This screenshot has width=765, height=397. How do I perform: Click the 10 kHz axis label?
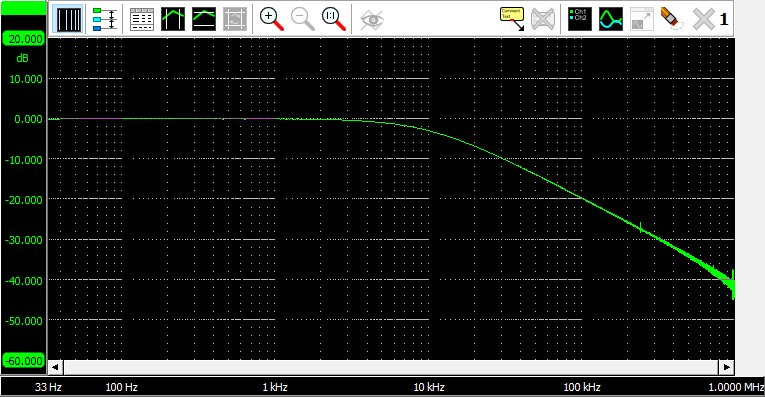point(429,387)
